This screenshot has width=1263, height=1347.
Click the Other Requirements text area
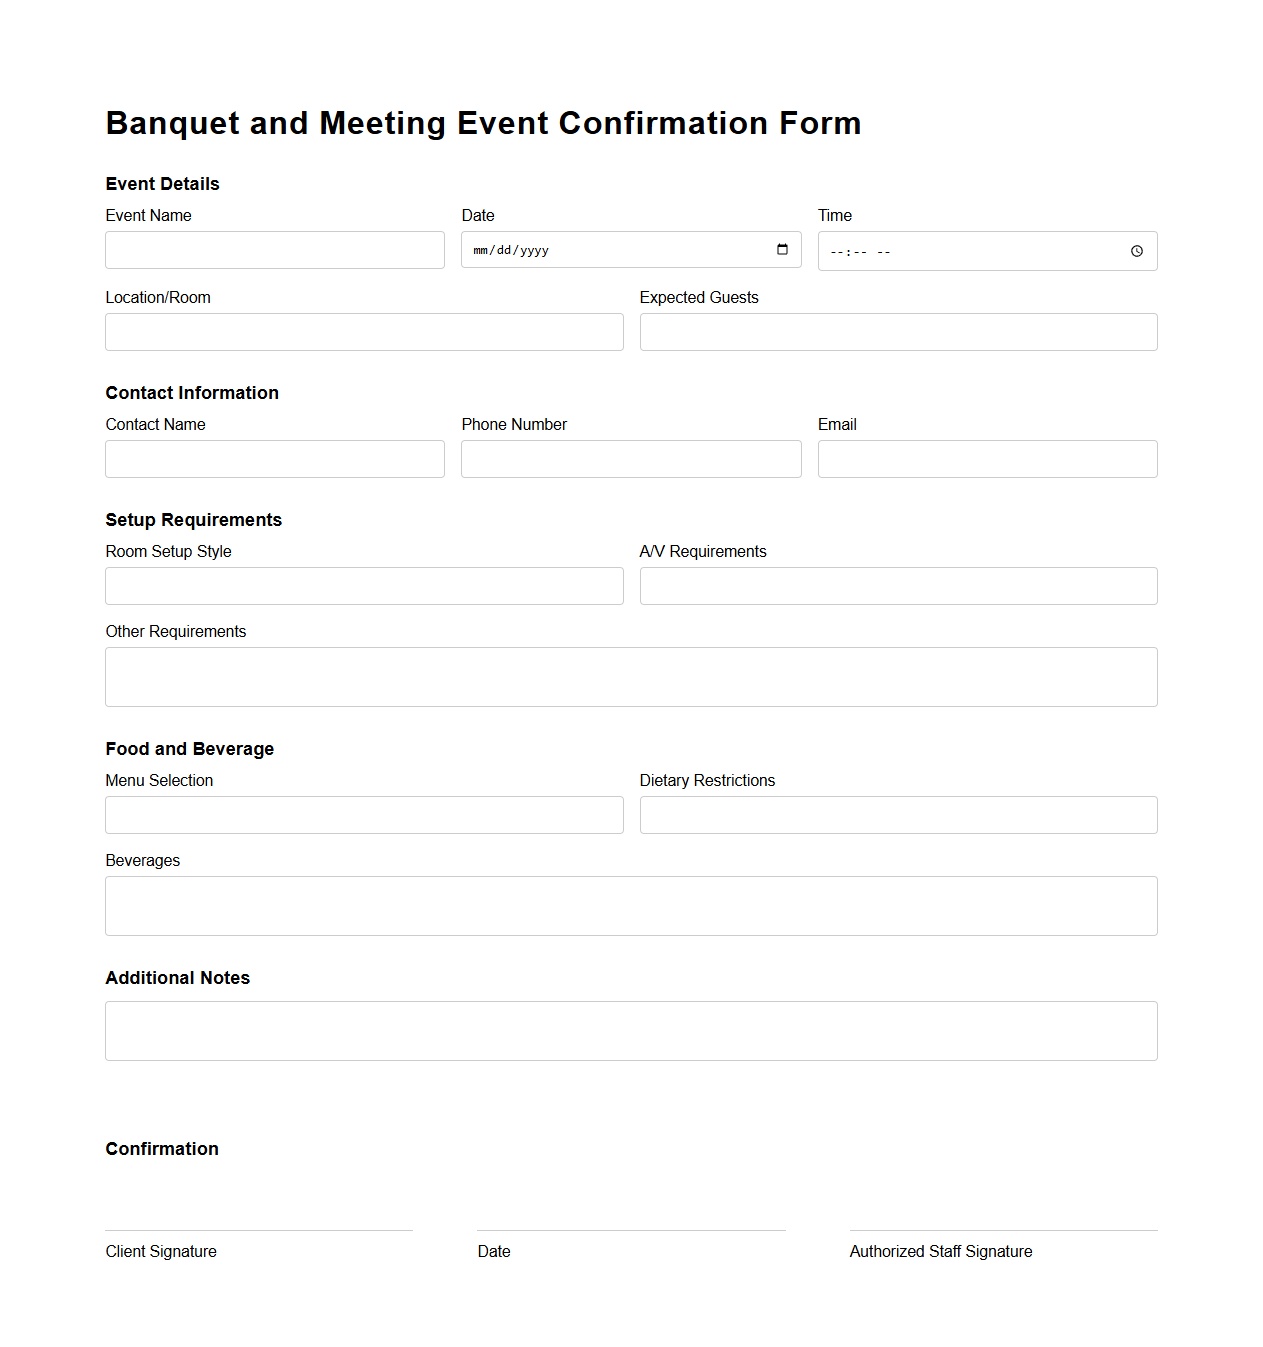click(x=630, y=676)
